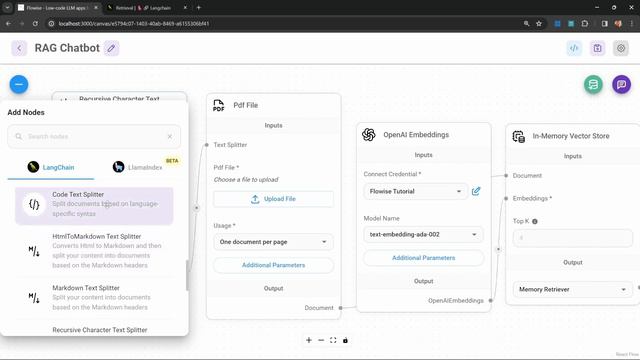This screenshot has width=640, height=360.
Task: Click the OpenAI Embeddings node title
Action: (416, 135)
